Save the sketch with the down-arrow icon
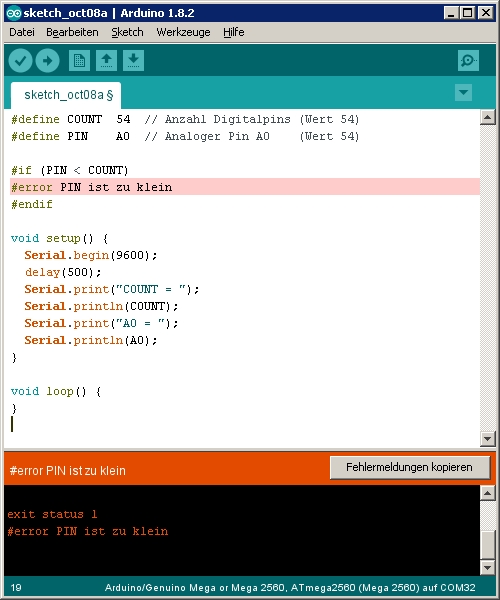 [x=133, y=60]
